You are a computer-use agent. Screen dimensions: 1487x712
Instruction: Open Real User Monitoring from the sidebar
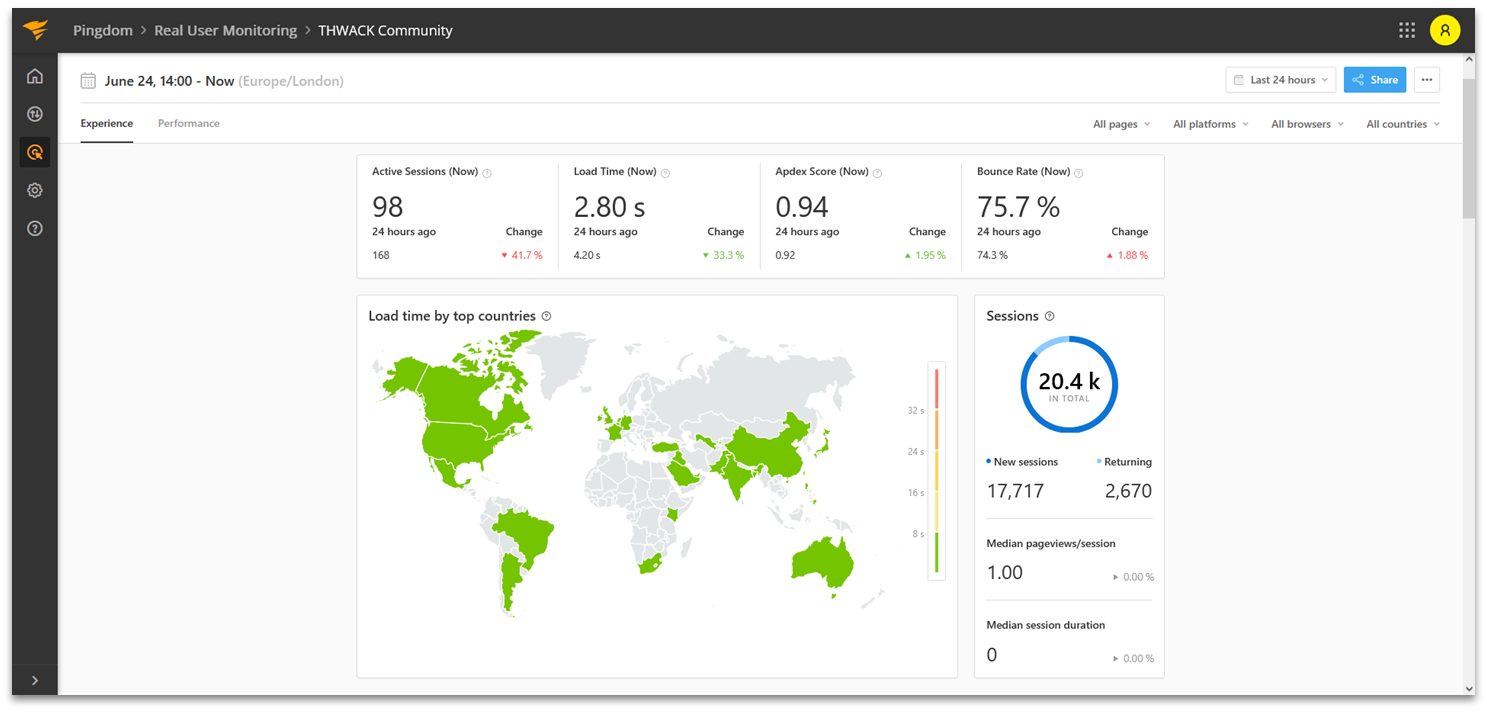(34, 152)
